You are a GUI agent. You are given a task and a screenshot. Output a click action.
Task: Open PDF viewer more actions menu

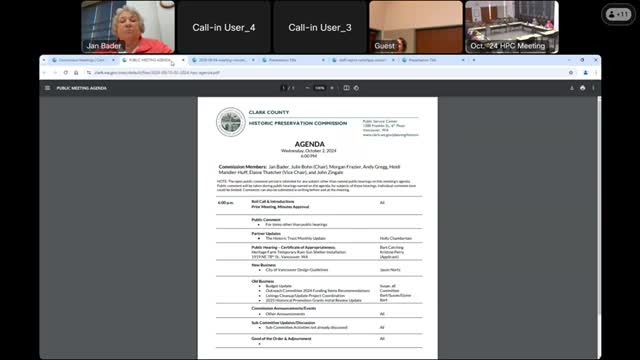tap(593, 88)
